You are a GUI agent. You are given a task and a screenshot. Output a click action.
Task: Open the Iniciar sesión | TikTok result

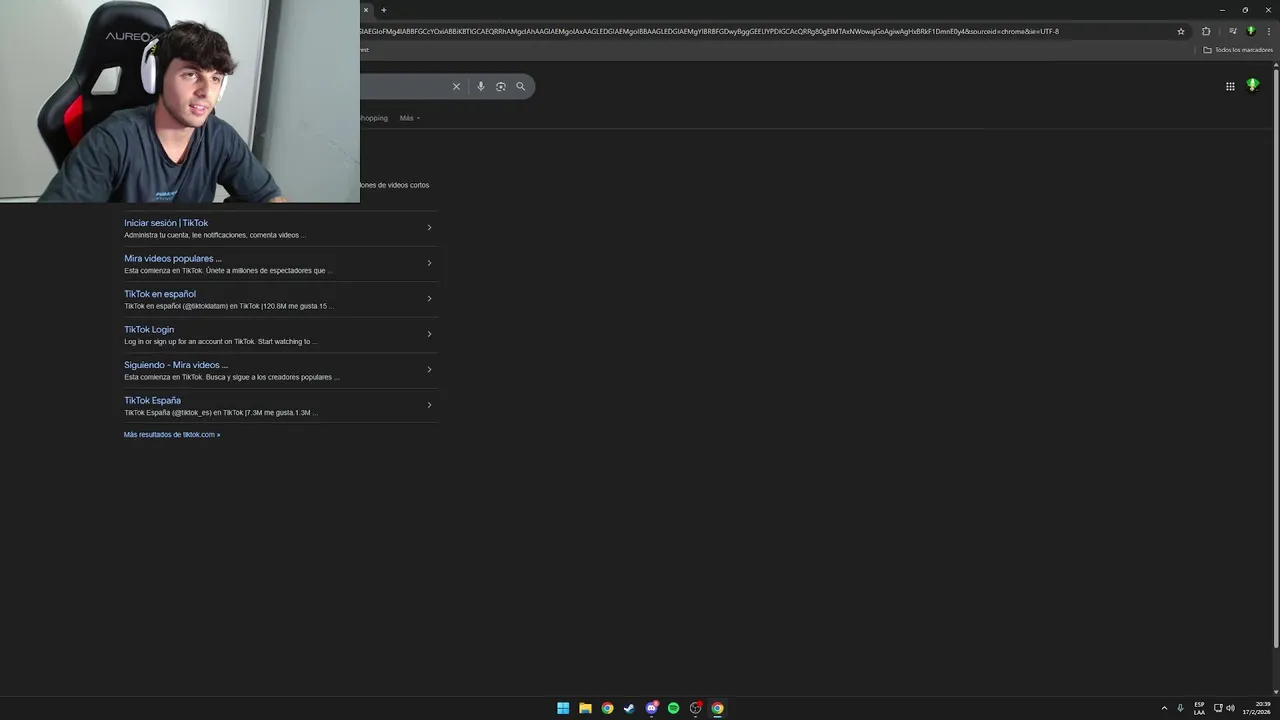(166, 223)
